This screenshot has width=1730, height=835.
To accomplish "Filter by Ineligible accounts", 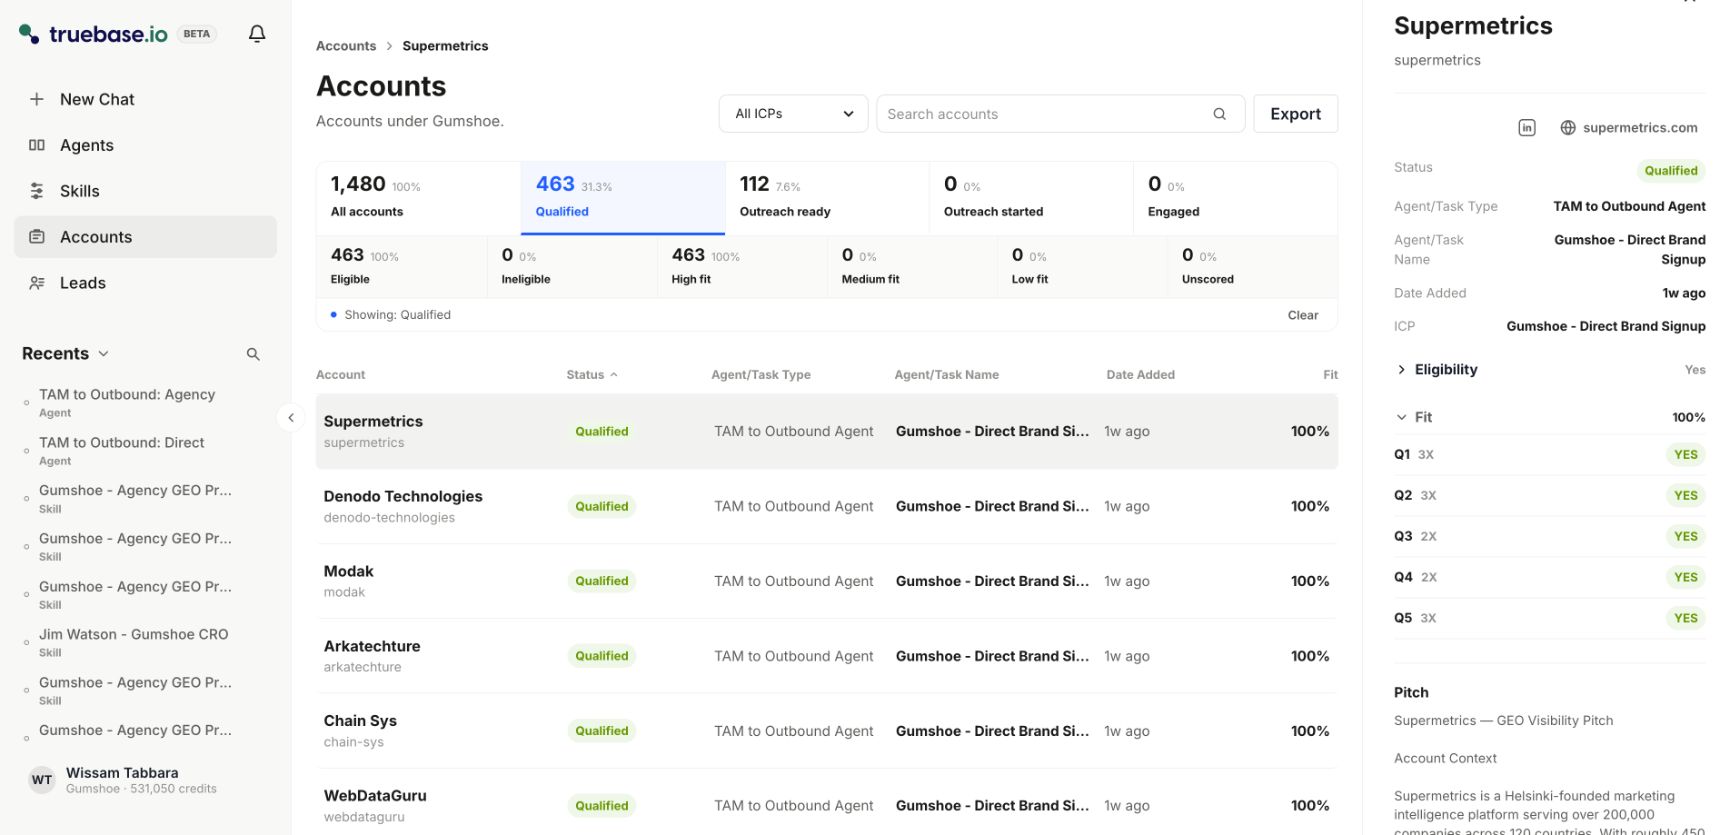I will click(572, 267).
